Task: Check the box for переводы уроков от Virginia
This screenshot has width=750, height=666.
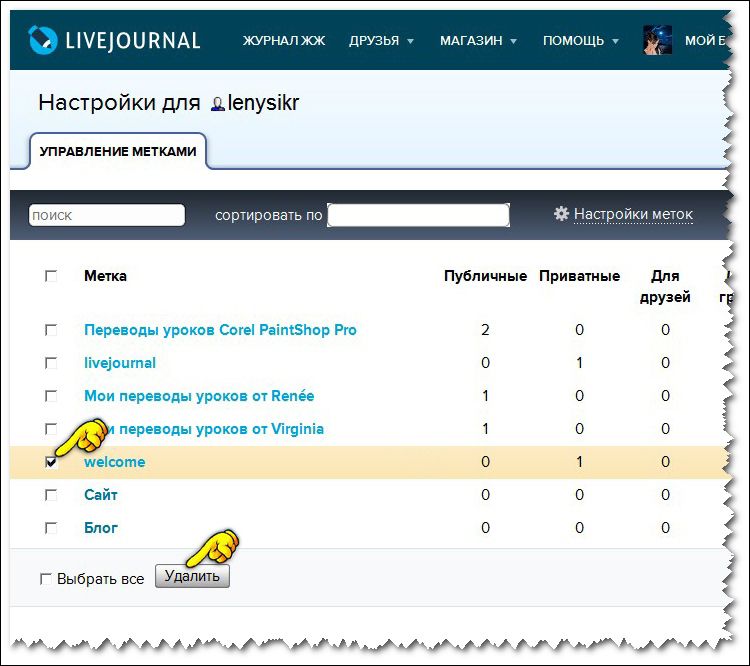Action: click(51, 428)
